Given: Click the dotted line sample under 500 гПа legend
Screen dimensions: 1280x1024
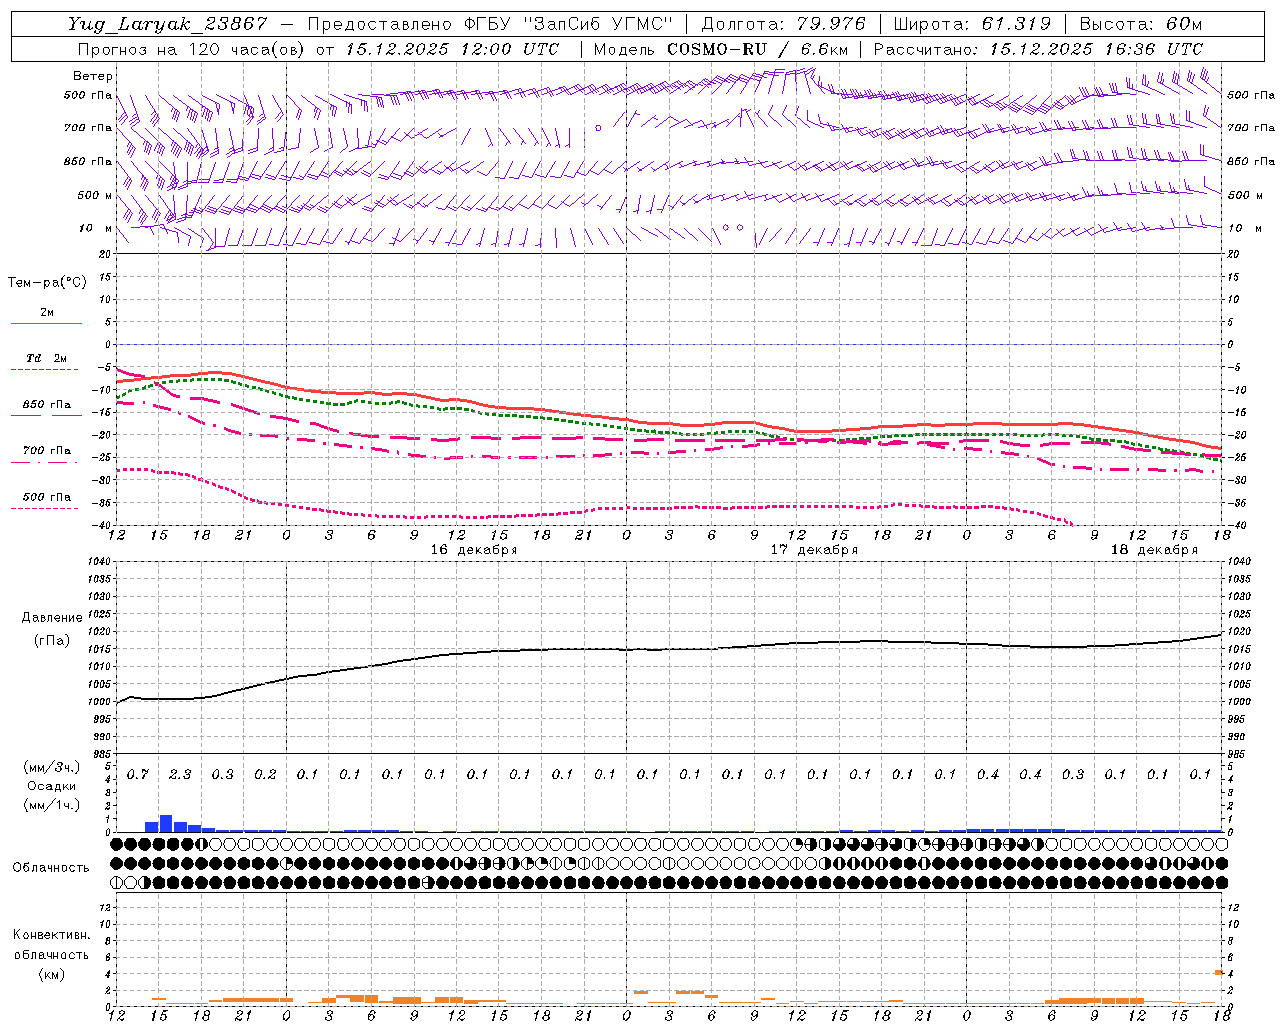Looking at the screenshot, I should click(x=44, y=508).
